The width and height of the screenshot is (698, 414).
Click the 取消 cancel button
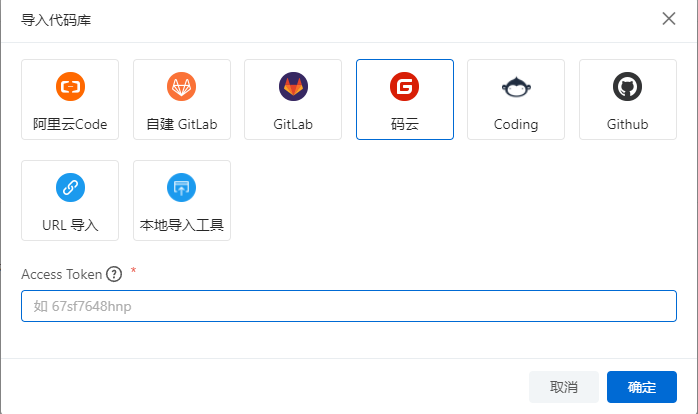pos(564,387)
